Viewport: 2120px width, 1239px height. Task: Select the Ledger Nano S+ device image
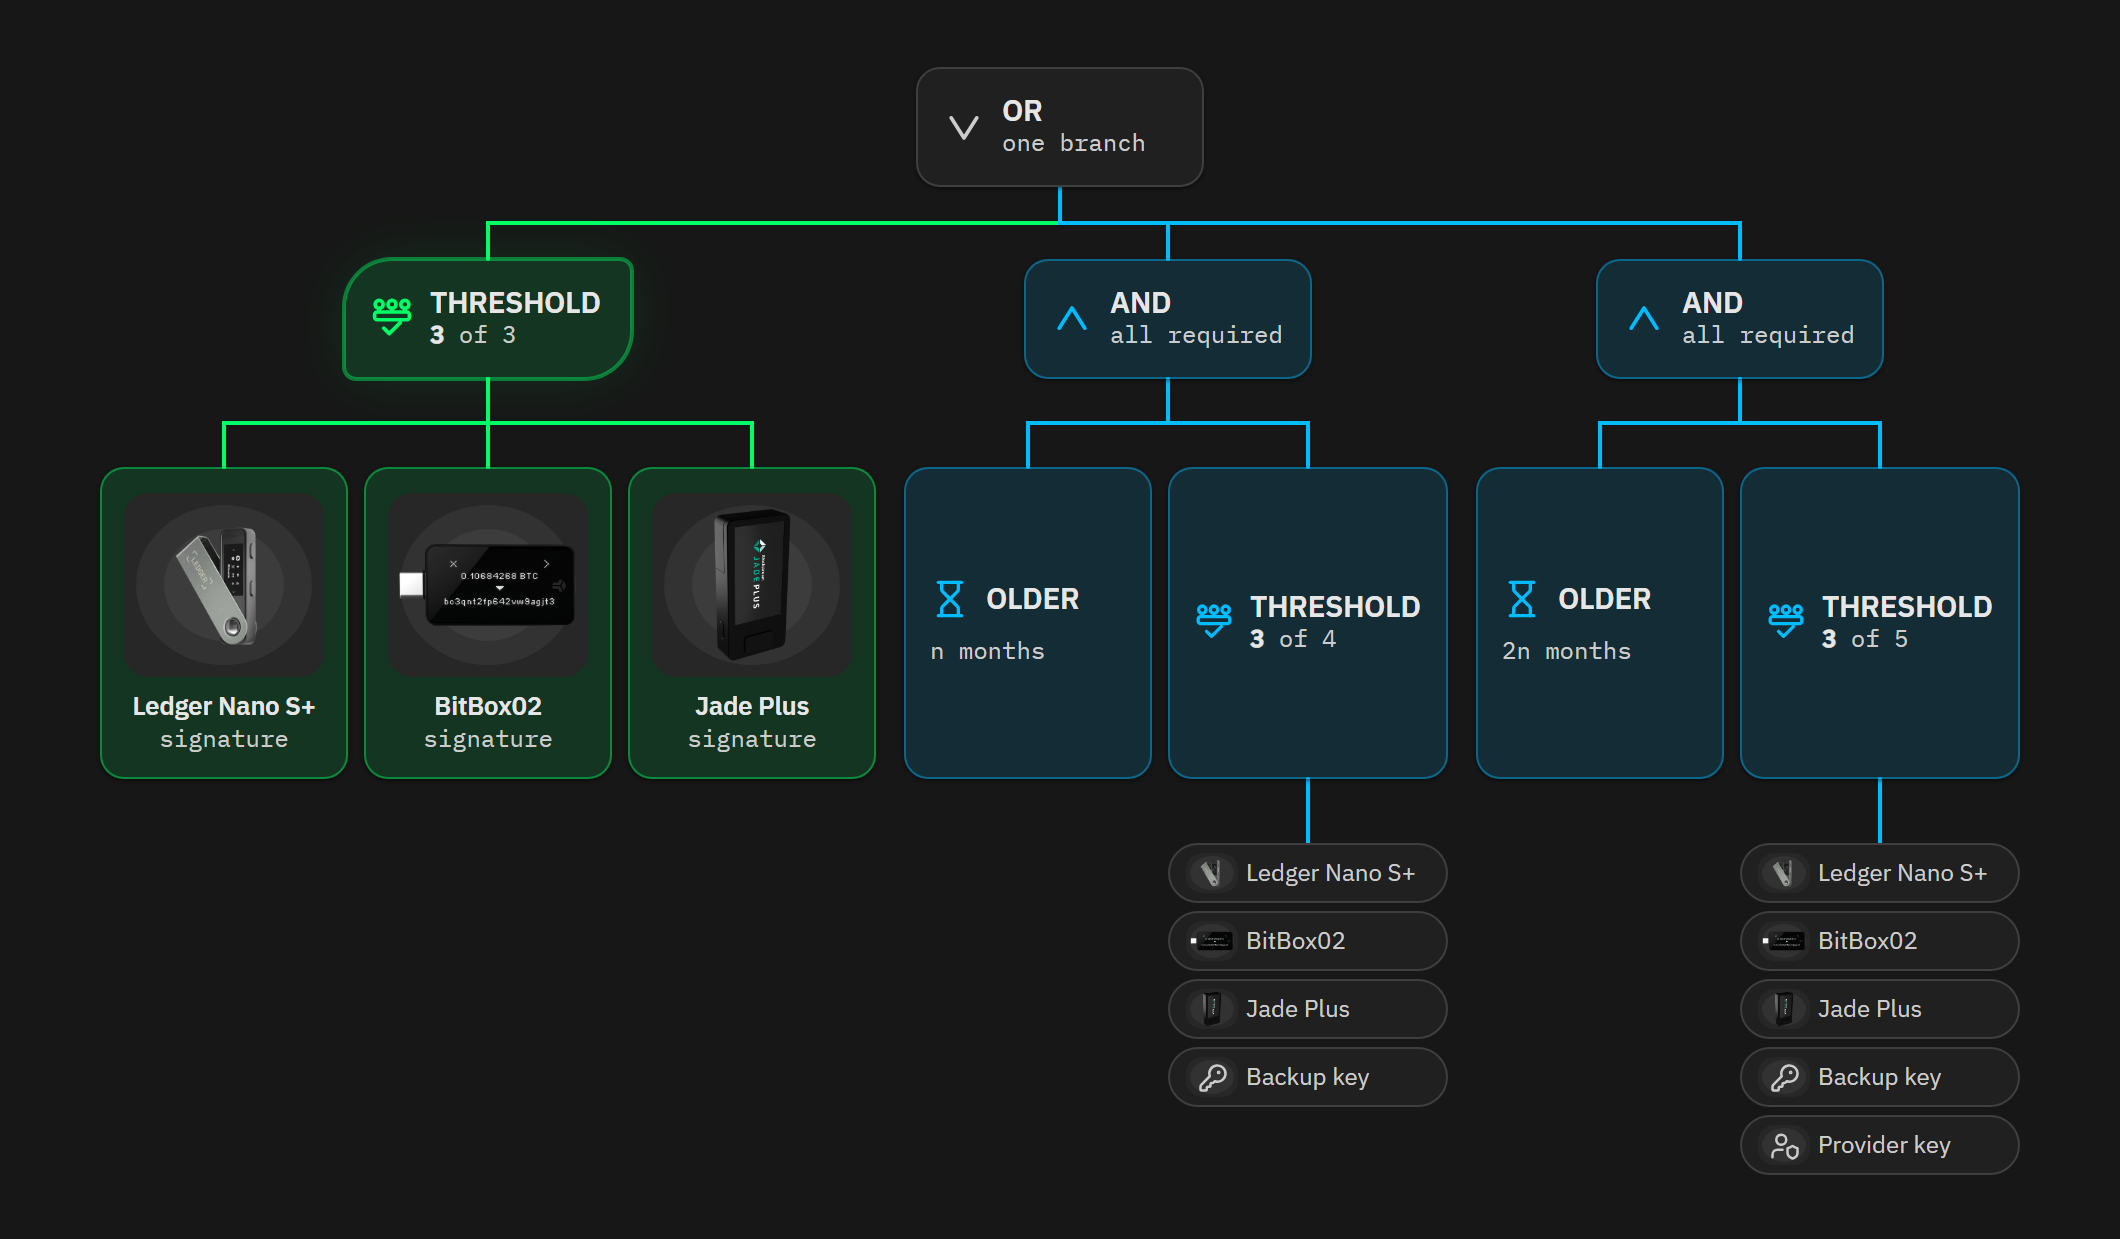224,584
